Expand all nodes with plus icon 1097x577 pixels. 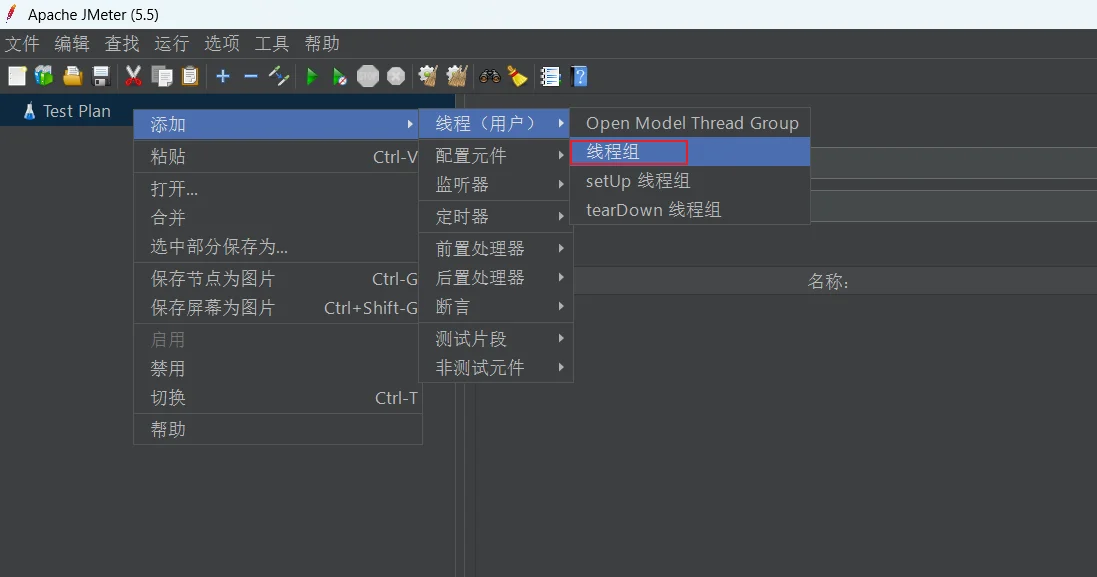223,76
